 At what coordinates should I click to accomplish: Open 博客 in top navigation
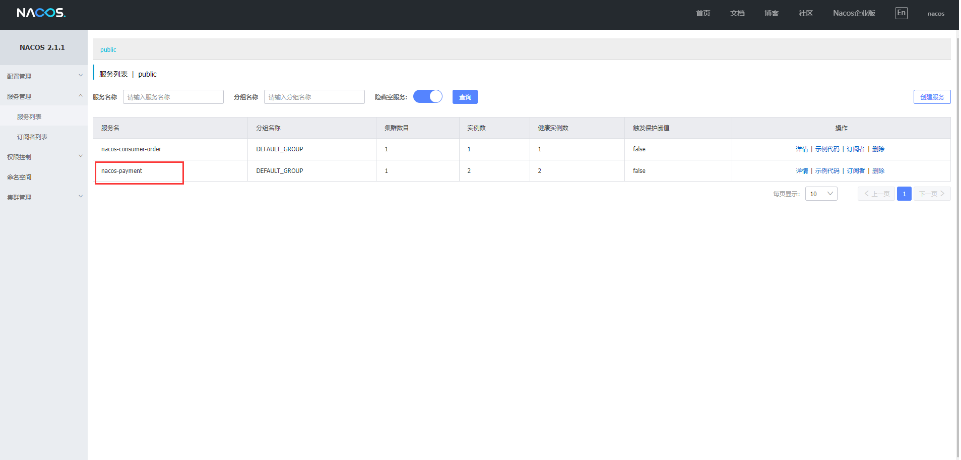coord(772,13)
